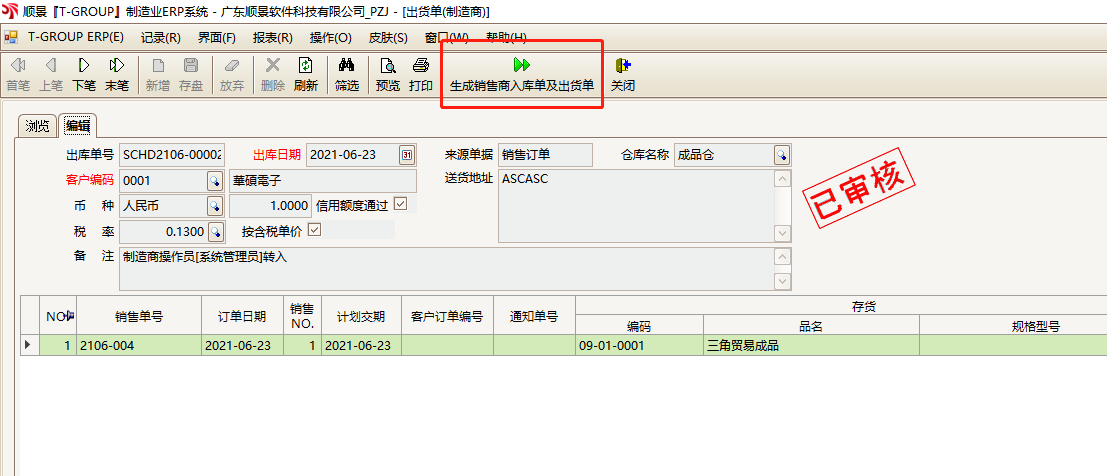This screenshot has height=476, width=1107.
Task: Toggle the 信用额度通过 checkbox
Action: [401, 205]
